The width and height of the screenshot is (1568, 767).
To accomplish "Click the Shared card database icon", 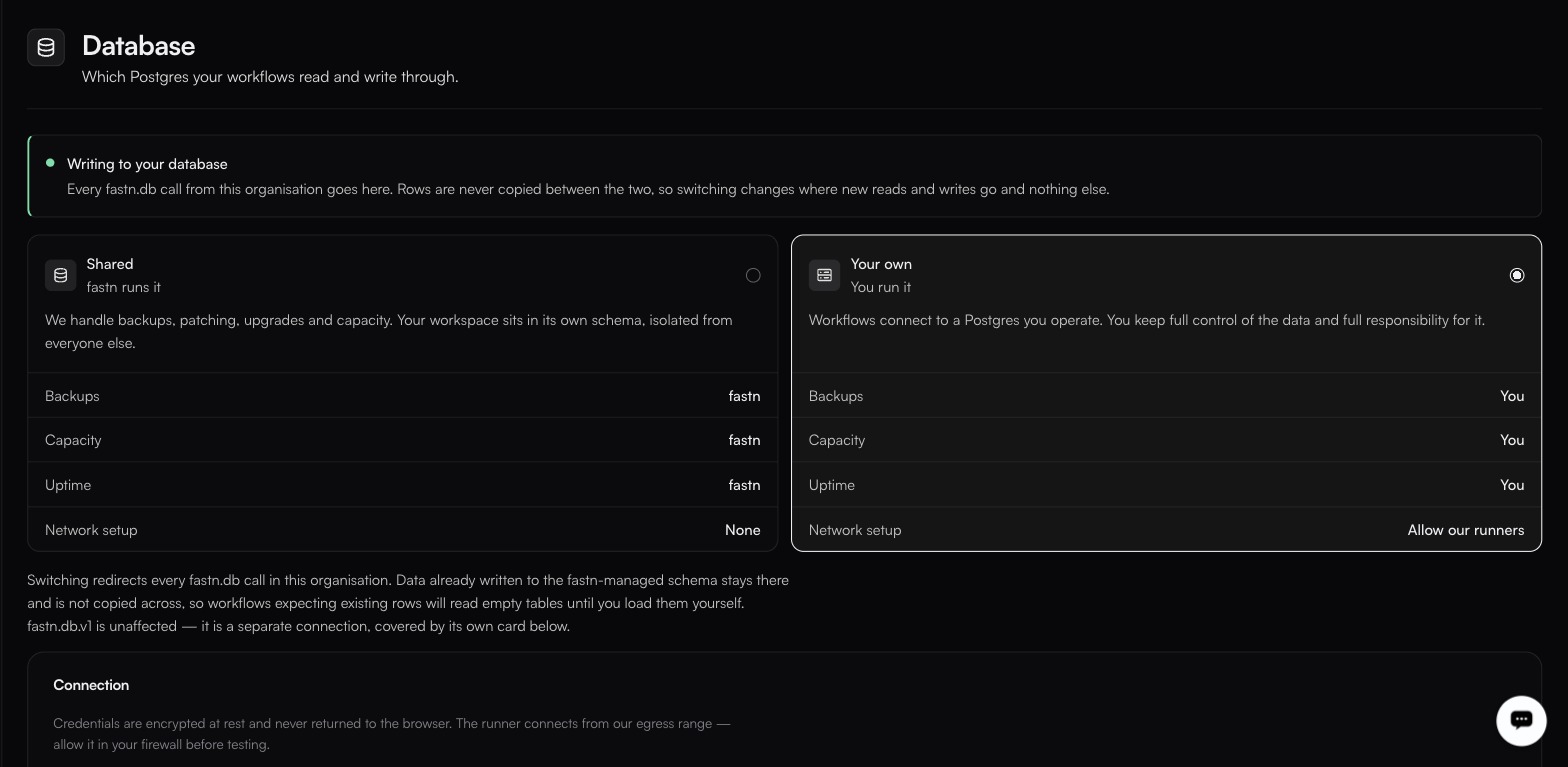I will 61,275.
